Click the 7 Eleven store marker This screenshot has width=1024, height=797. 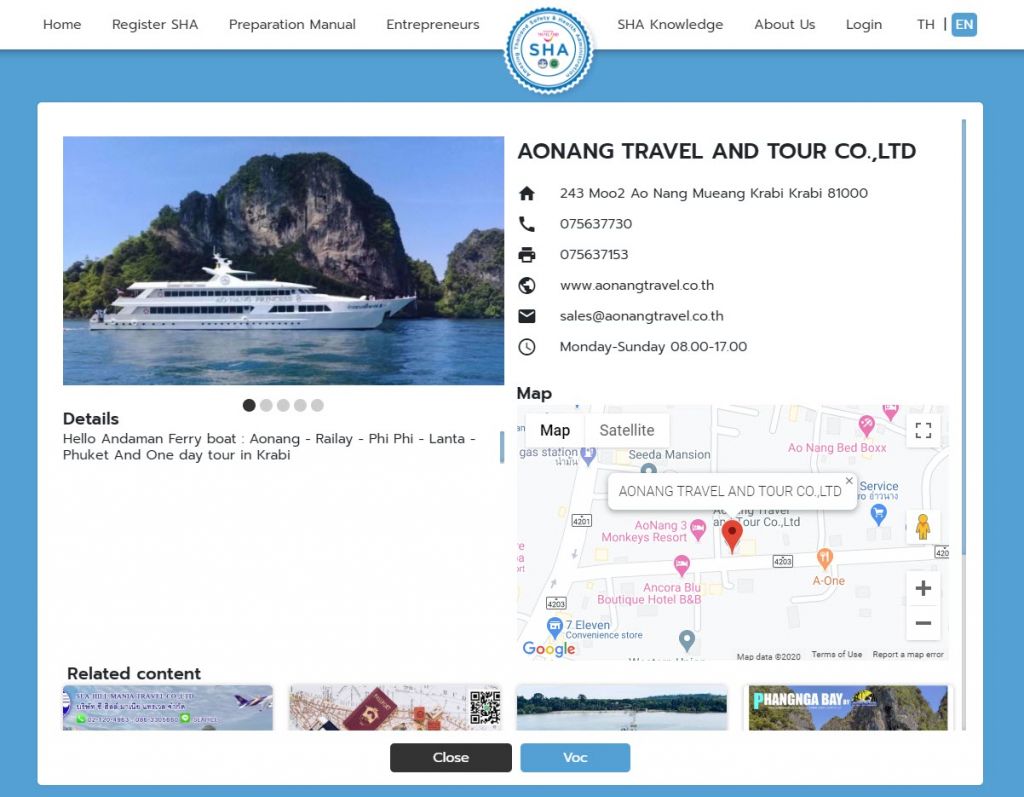554,628
